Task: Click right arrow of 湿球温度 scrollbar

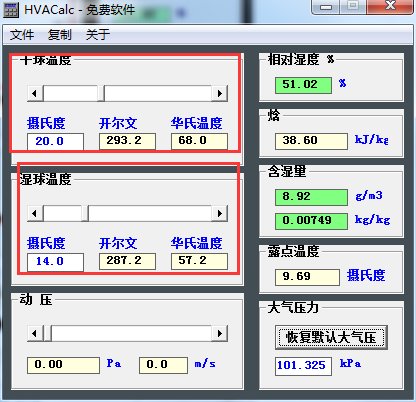Action: click(220, 213)
